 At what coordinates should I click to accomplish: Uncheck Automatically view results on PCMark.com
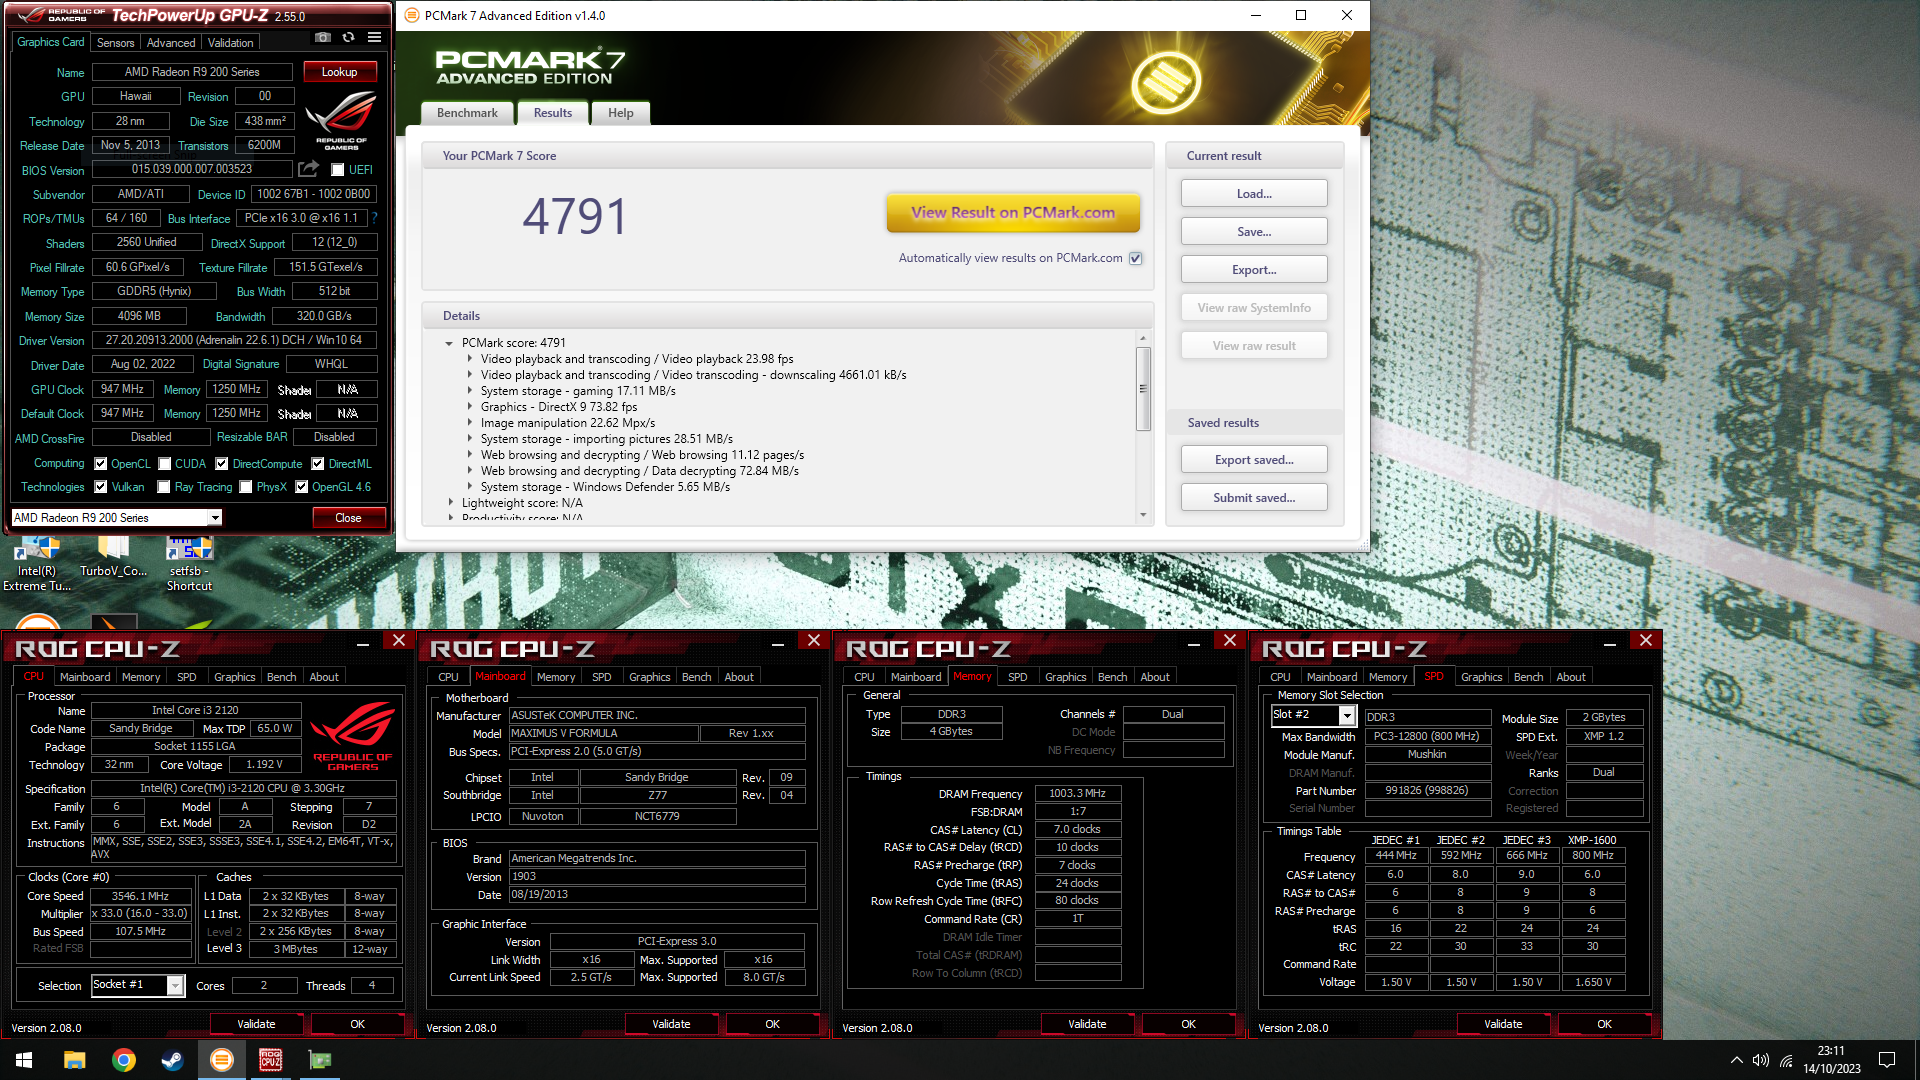(1136, 258)
